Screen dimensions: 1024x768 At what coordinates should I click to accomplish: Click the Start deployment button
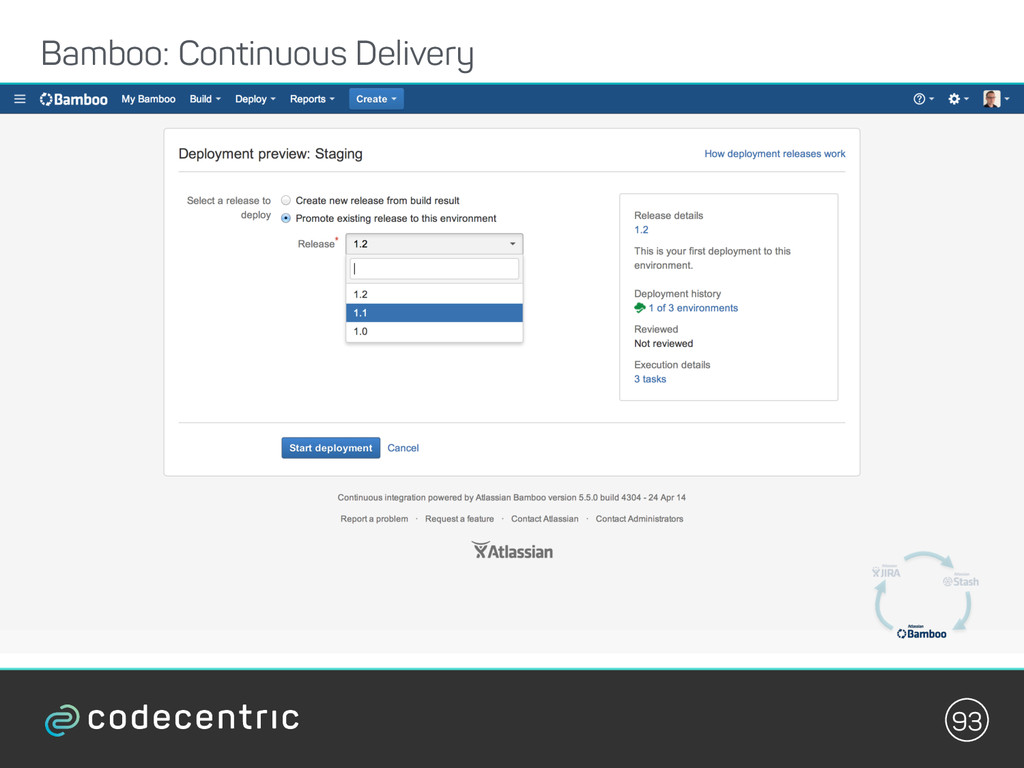point(330,448)
